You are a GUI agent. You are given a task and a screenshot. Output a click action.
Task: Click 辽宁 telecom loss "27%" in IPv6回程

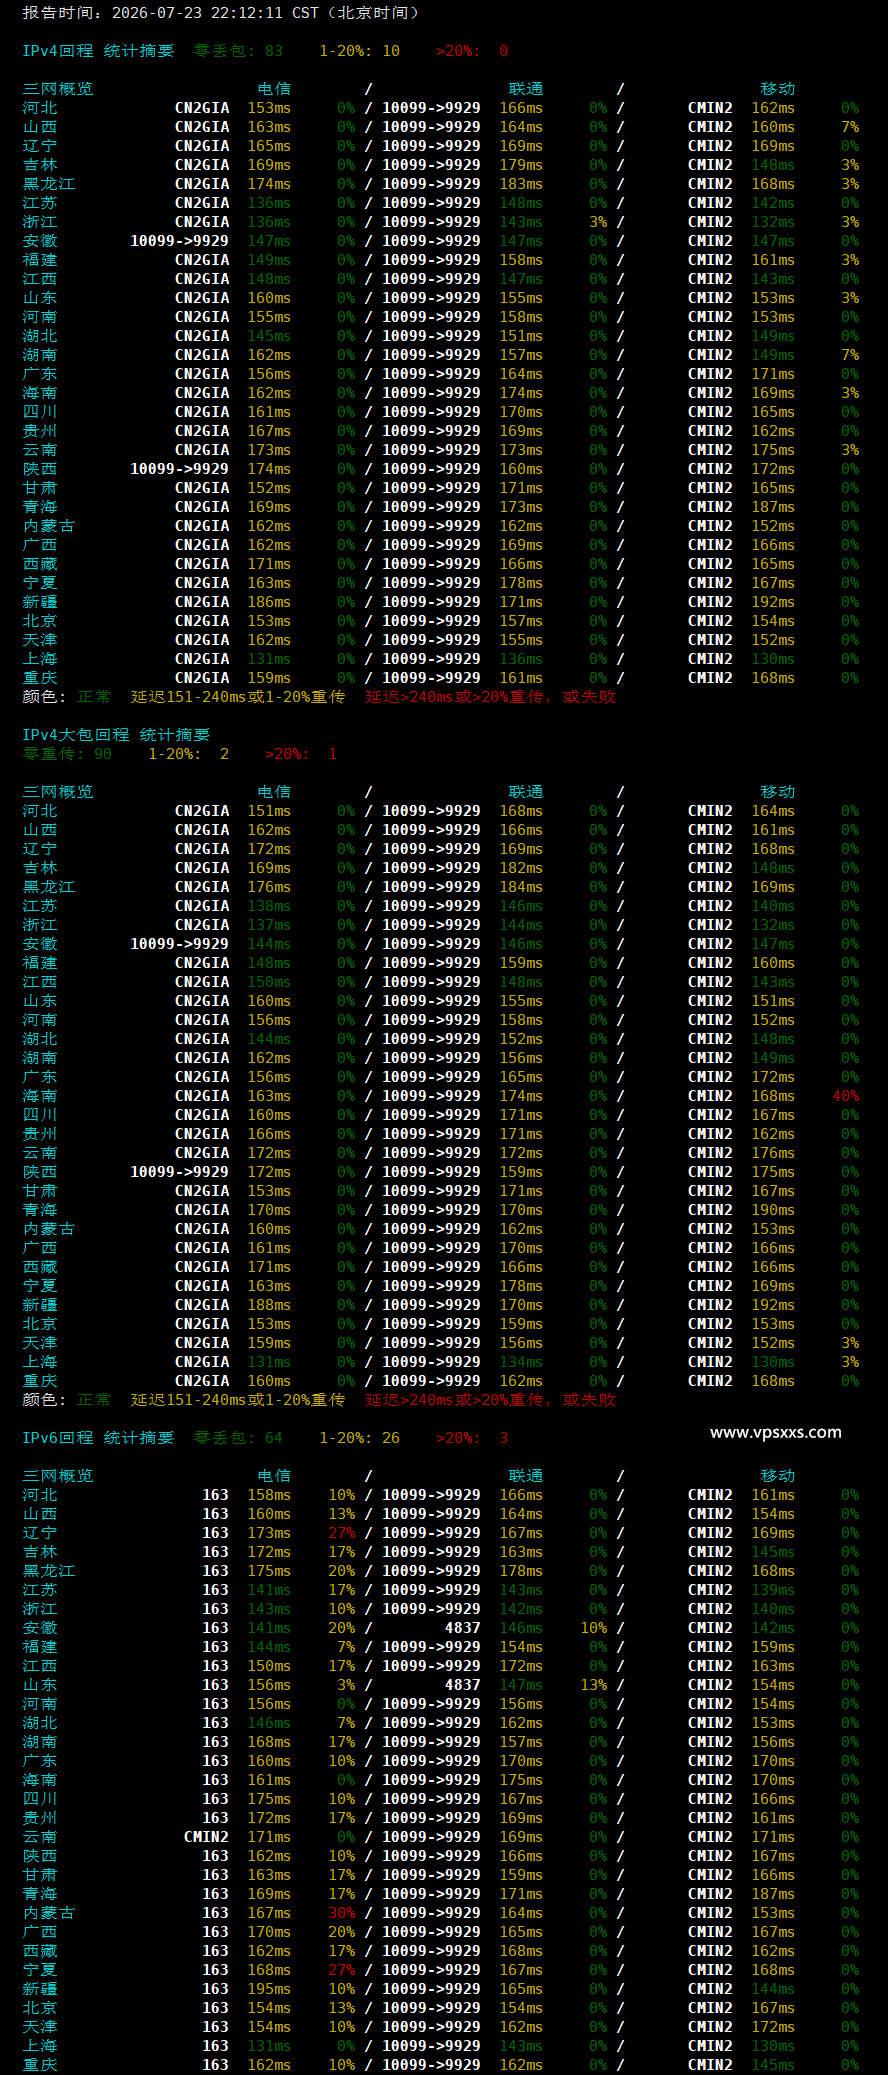pyautogui.click(x=342, y=1533)
